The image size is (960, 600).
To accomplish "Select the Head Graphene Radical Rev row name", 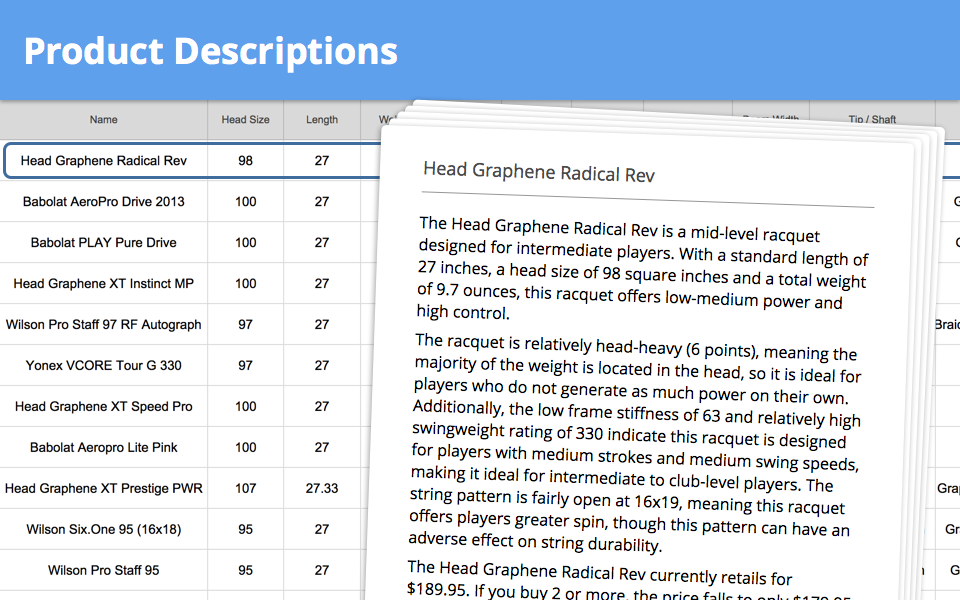I will [103, 160].
